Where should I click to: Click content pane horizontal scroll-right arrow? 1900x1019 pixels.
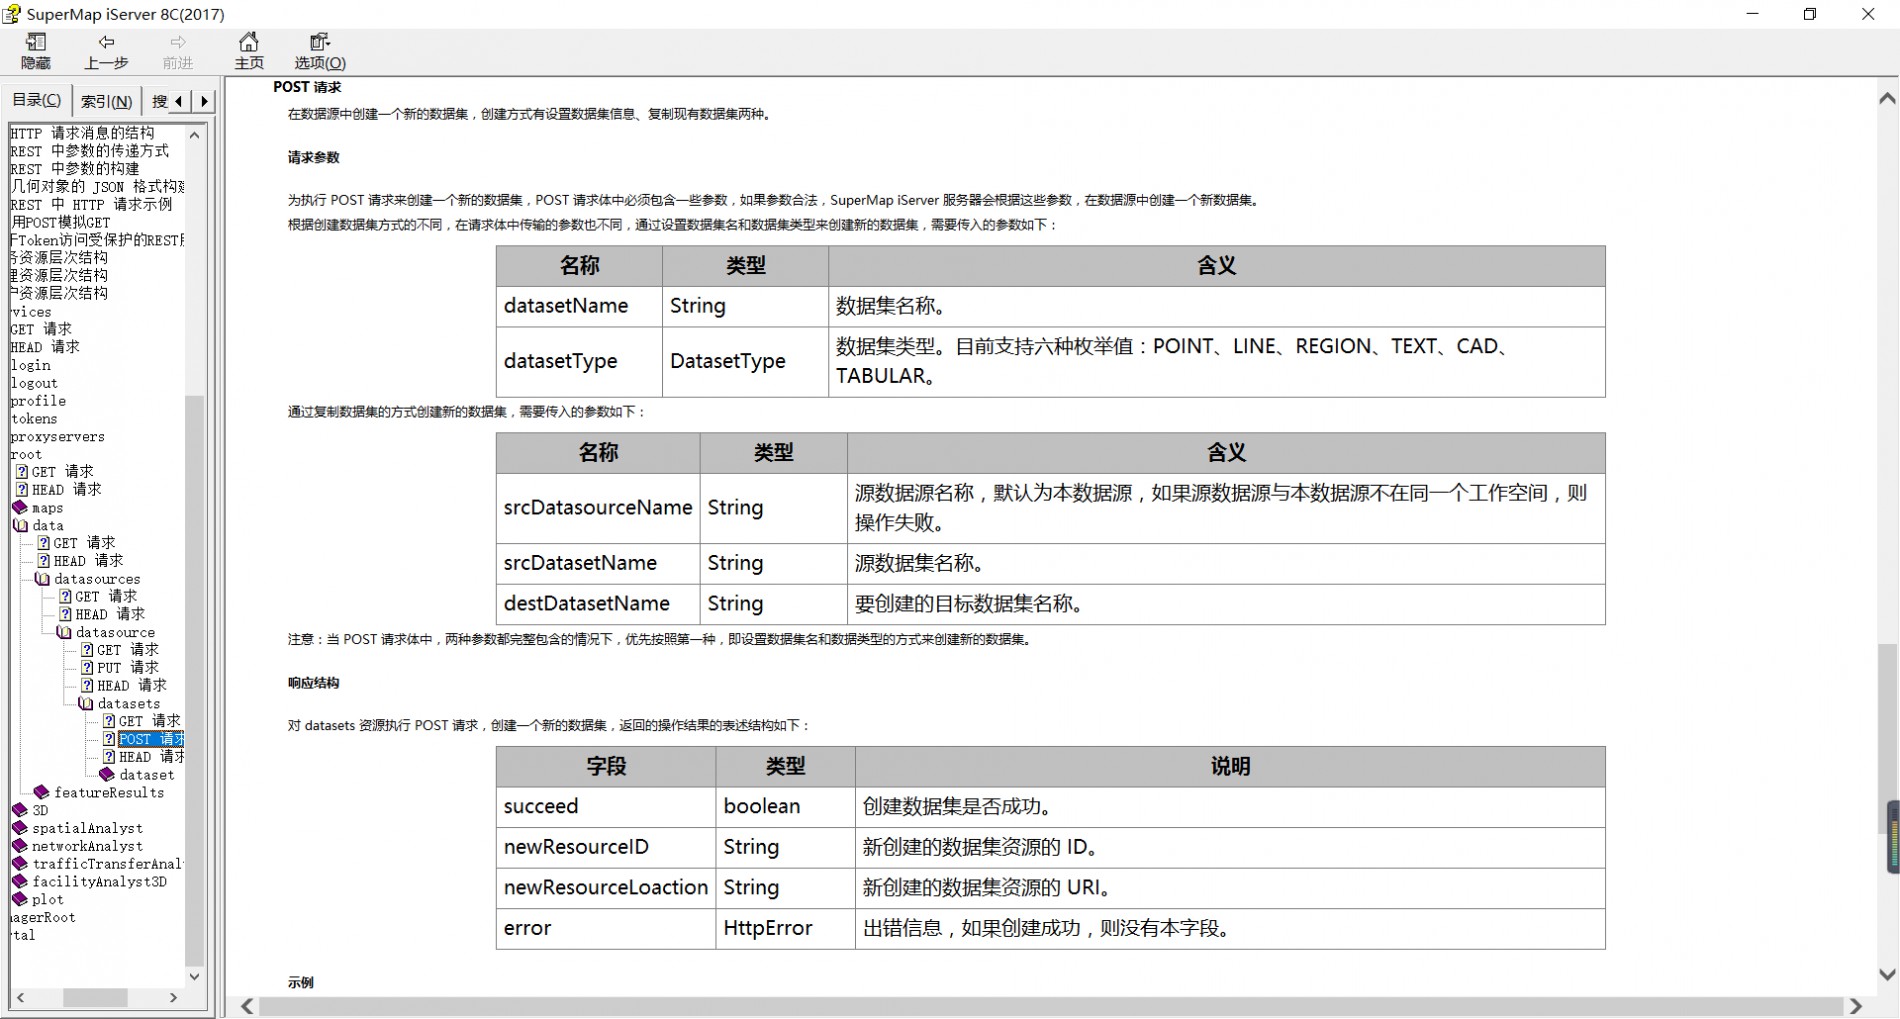[x=1856, y=1006]
